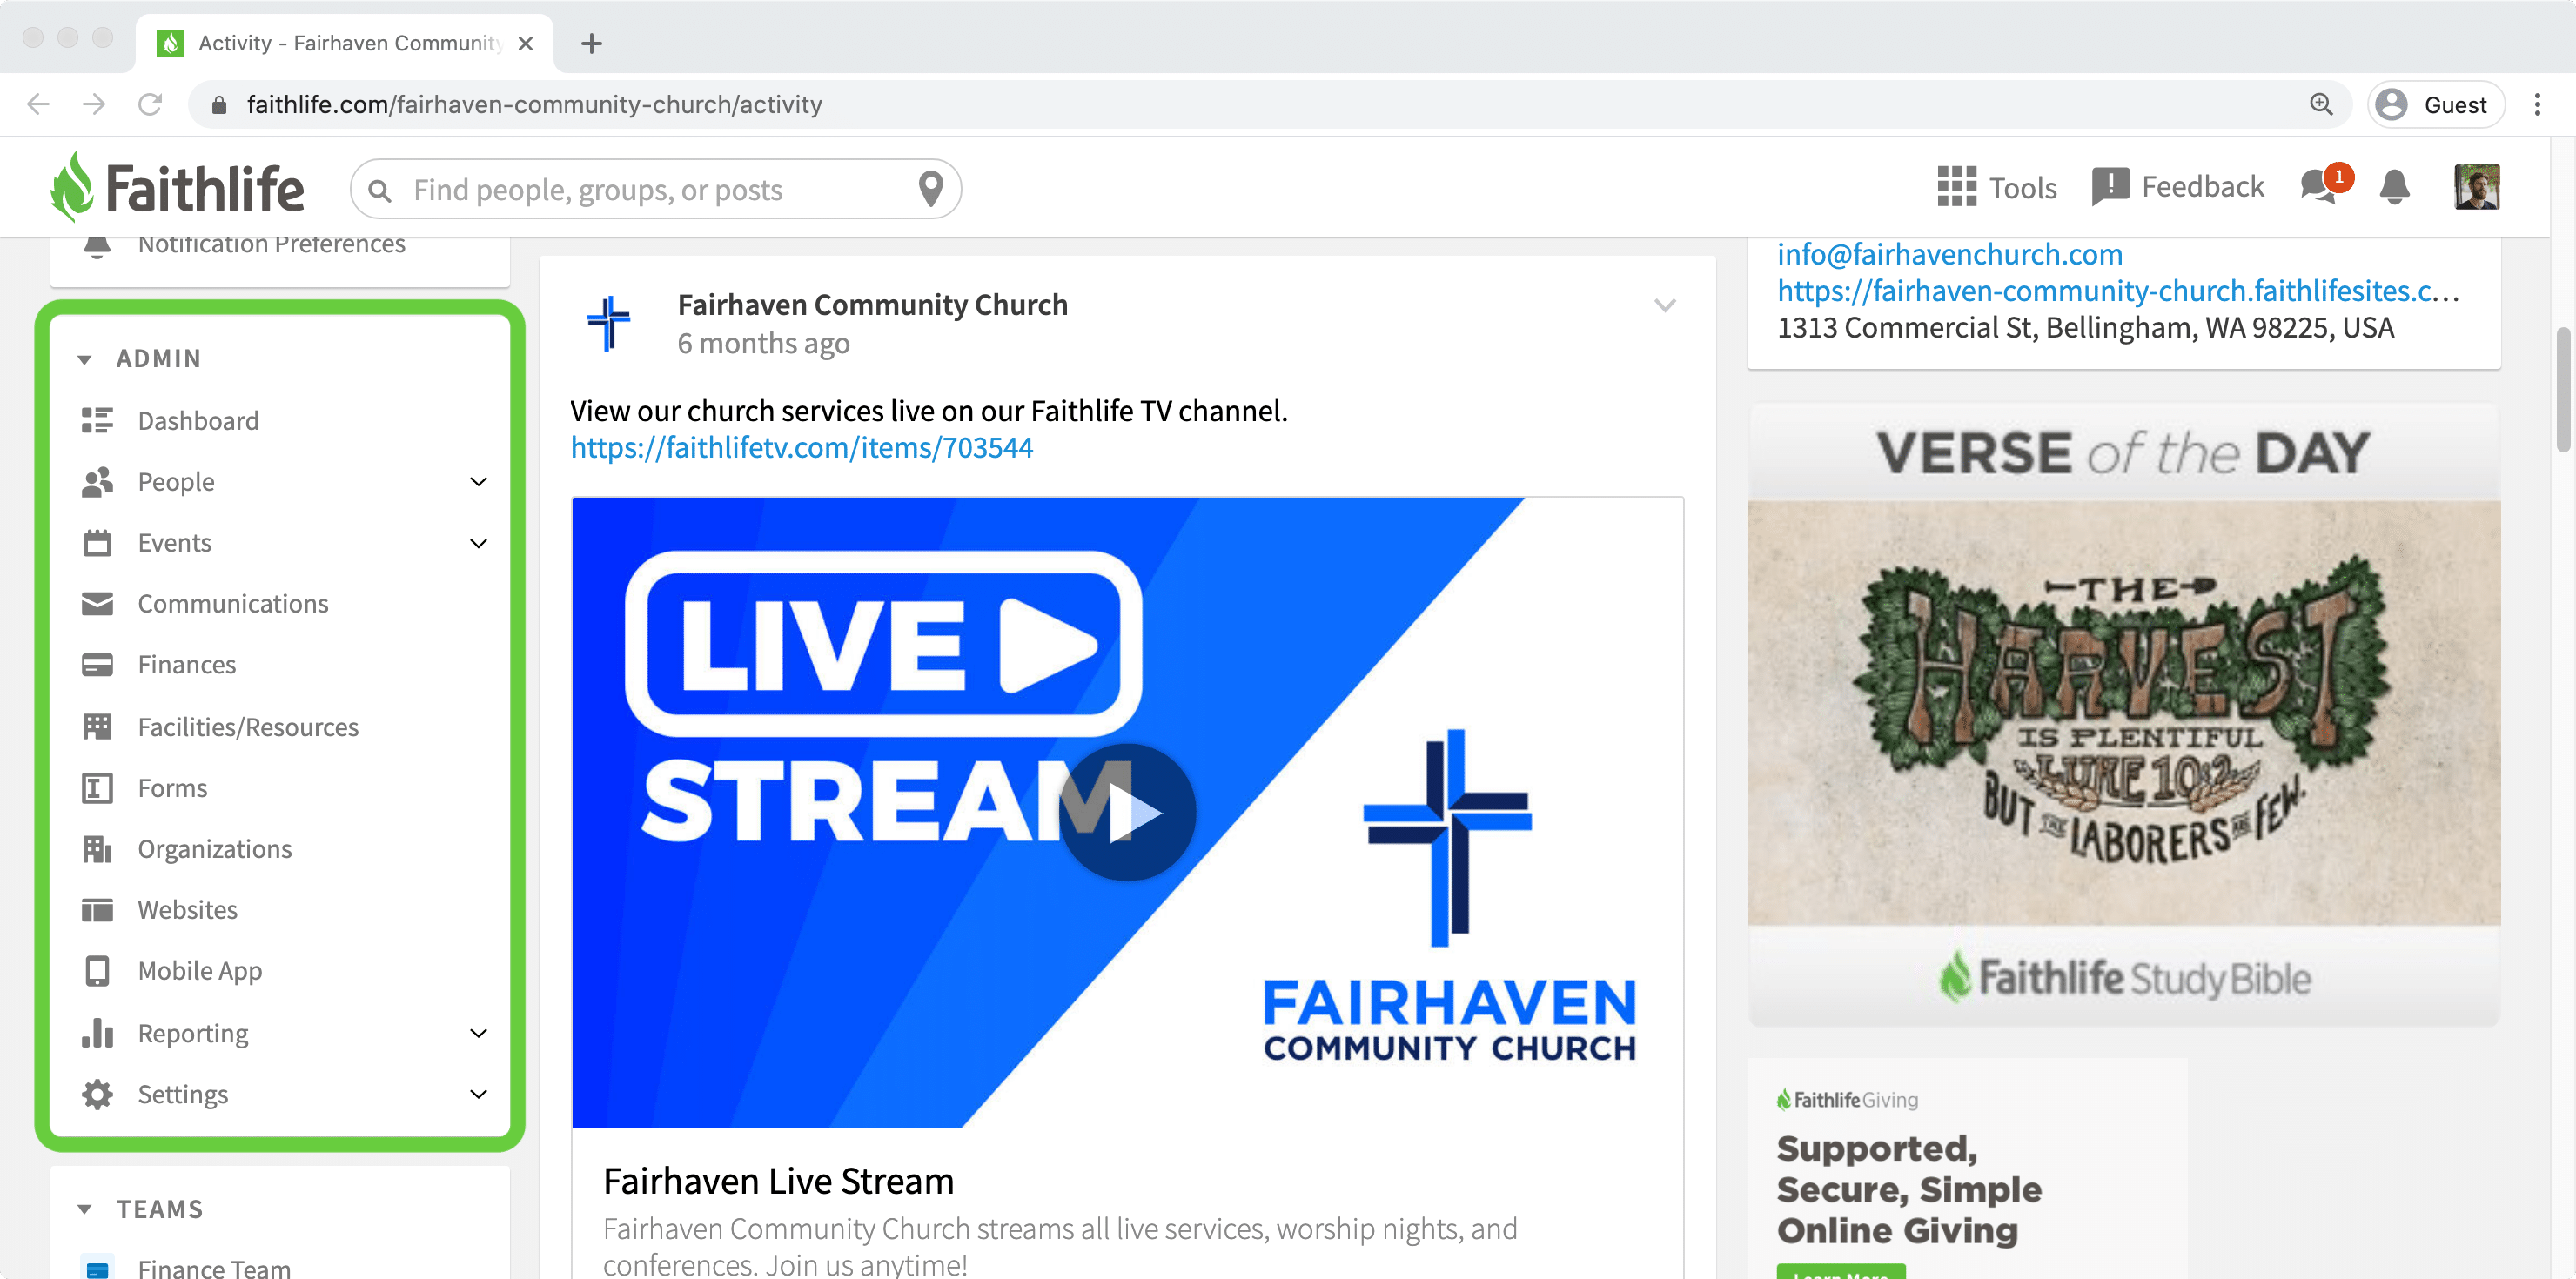The width and height of the screenshot is (2576, 1279).
Task: Open messages with unread badge
Action: (x=2325, y=185)
